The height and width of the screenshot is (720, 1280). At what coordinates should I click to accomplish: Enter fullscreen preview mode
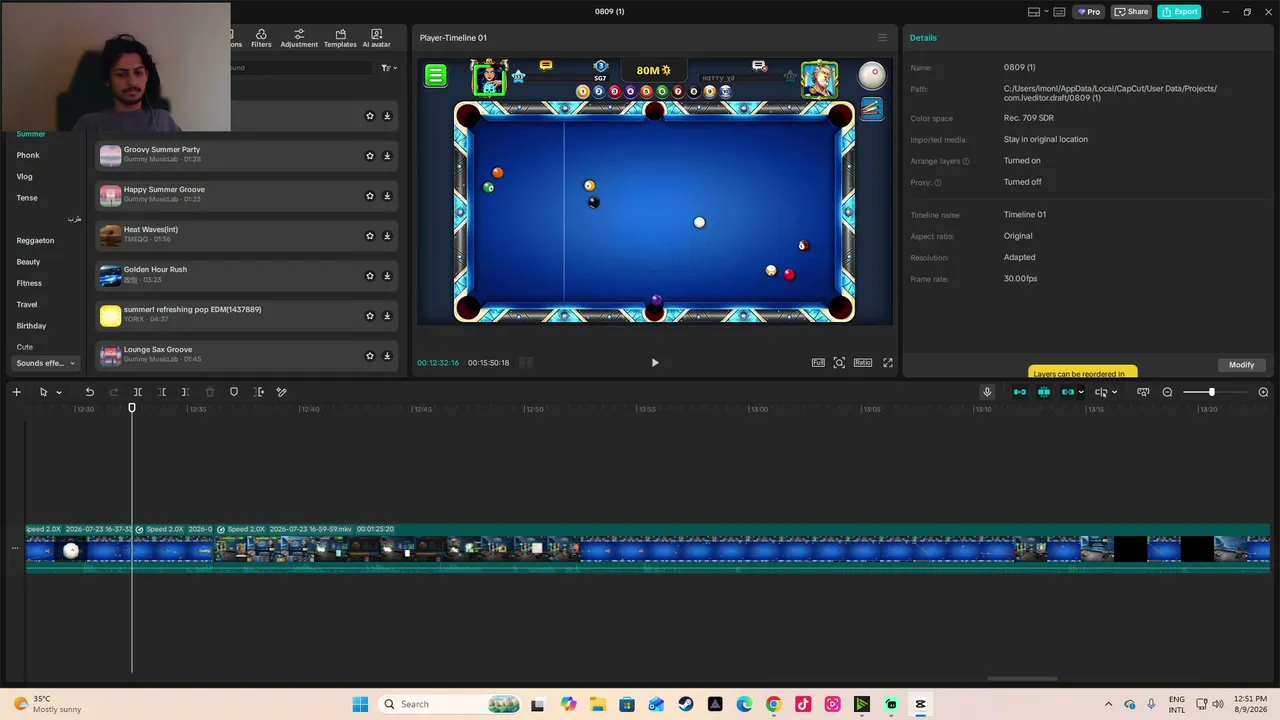point(887,363)
